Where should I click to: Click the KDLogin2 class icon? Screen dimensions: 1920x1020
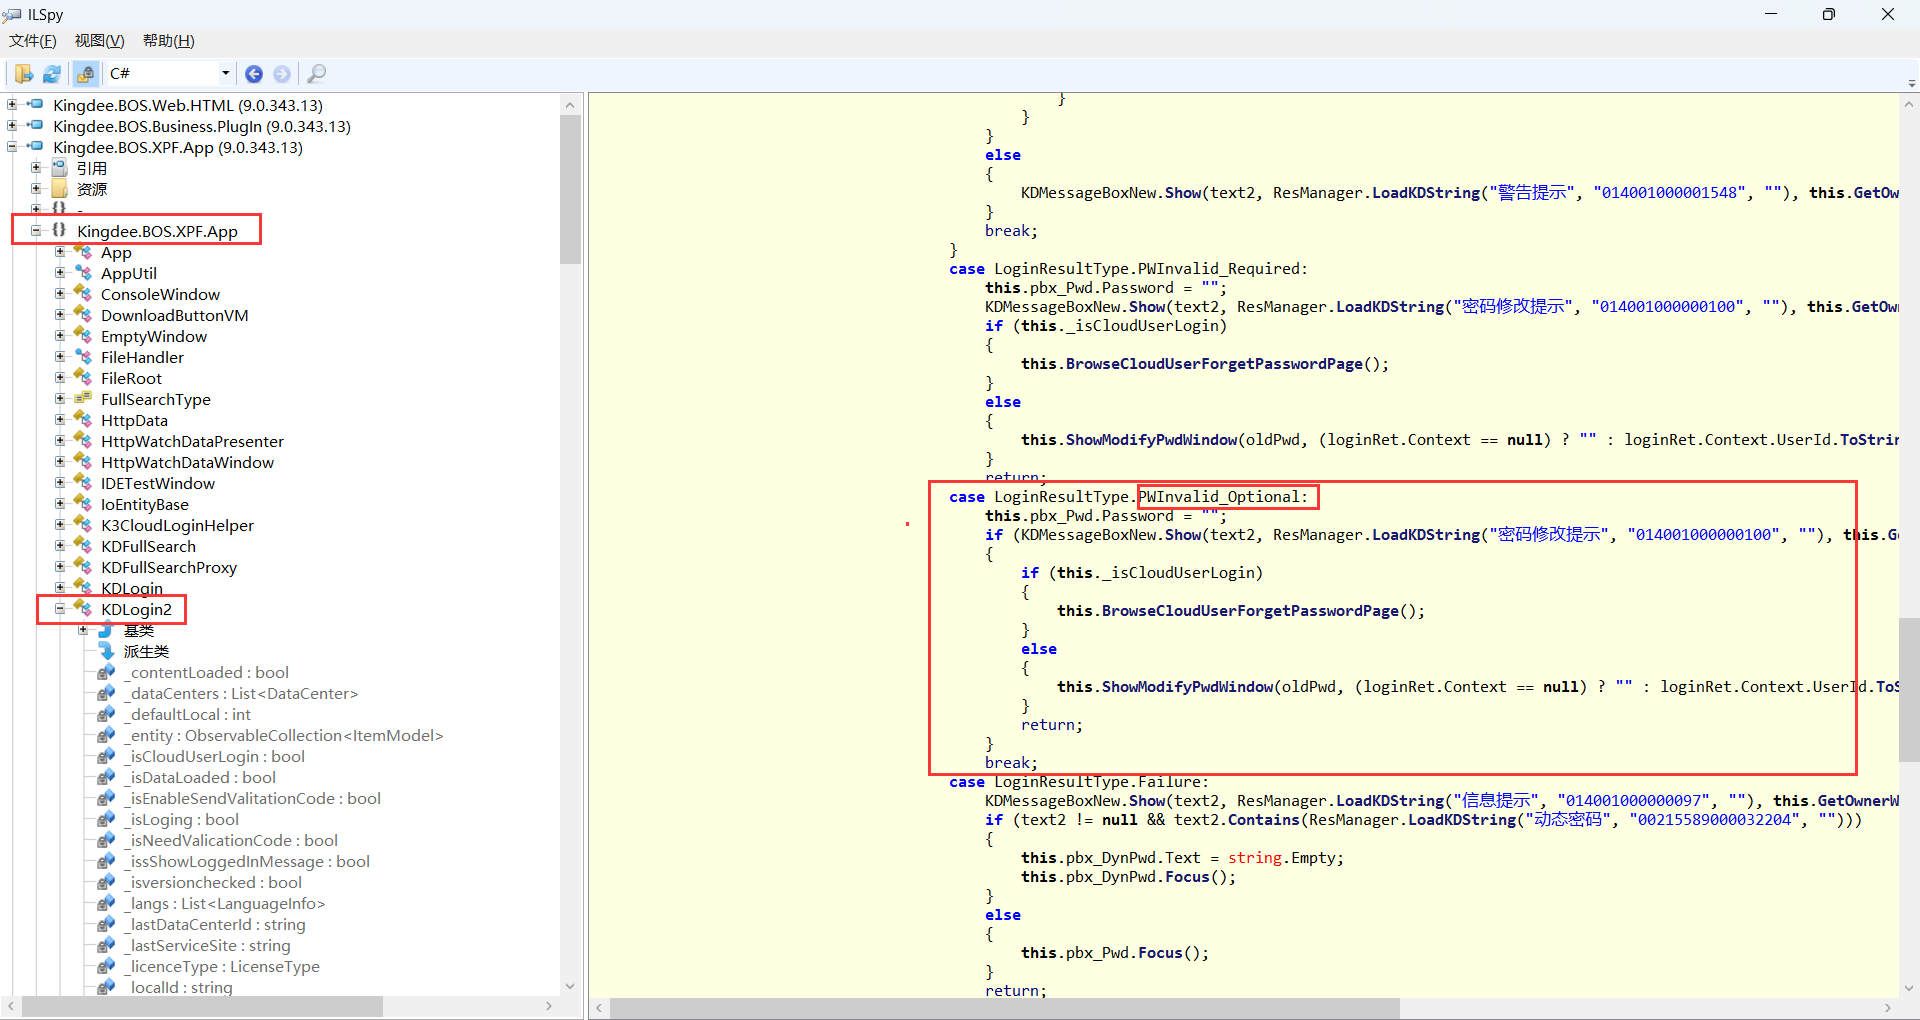[83, 608]
